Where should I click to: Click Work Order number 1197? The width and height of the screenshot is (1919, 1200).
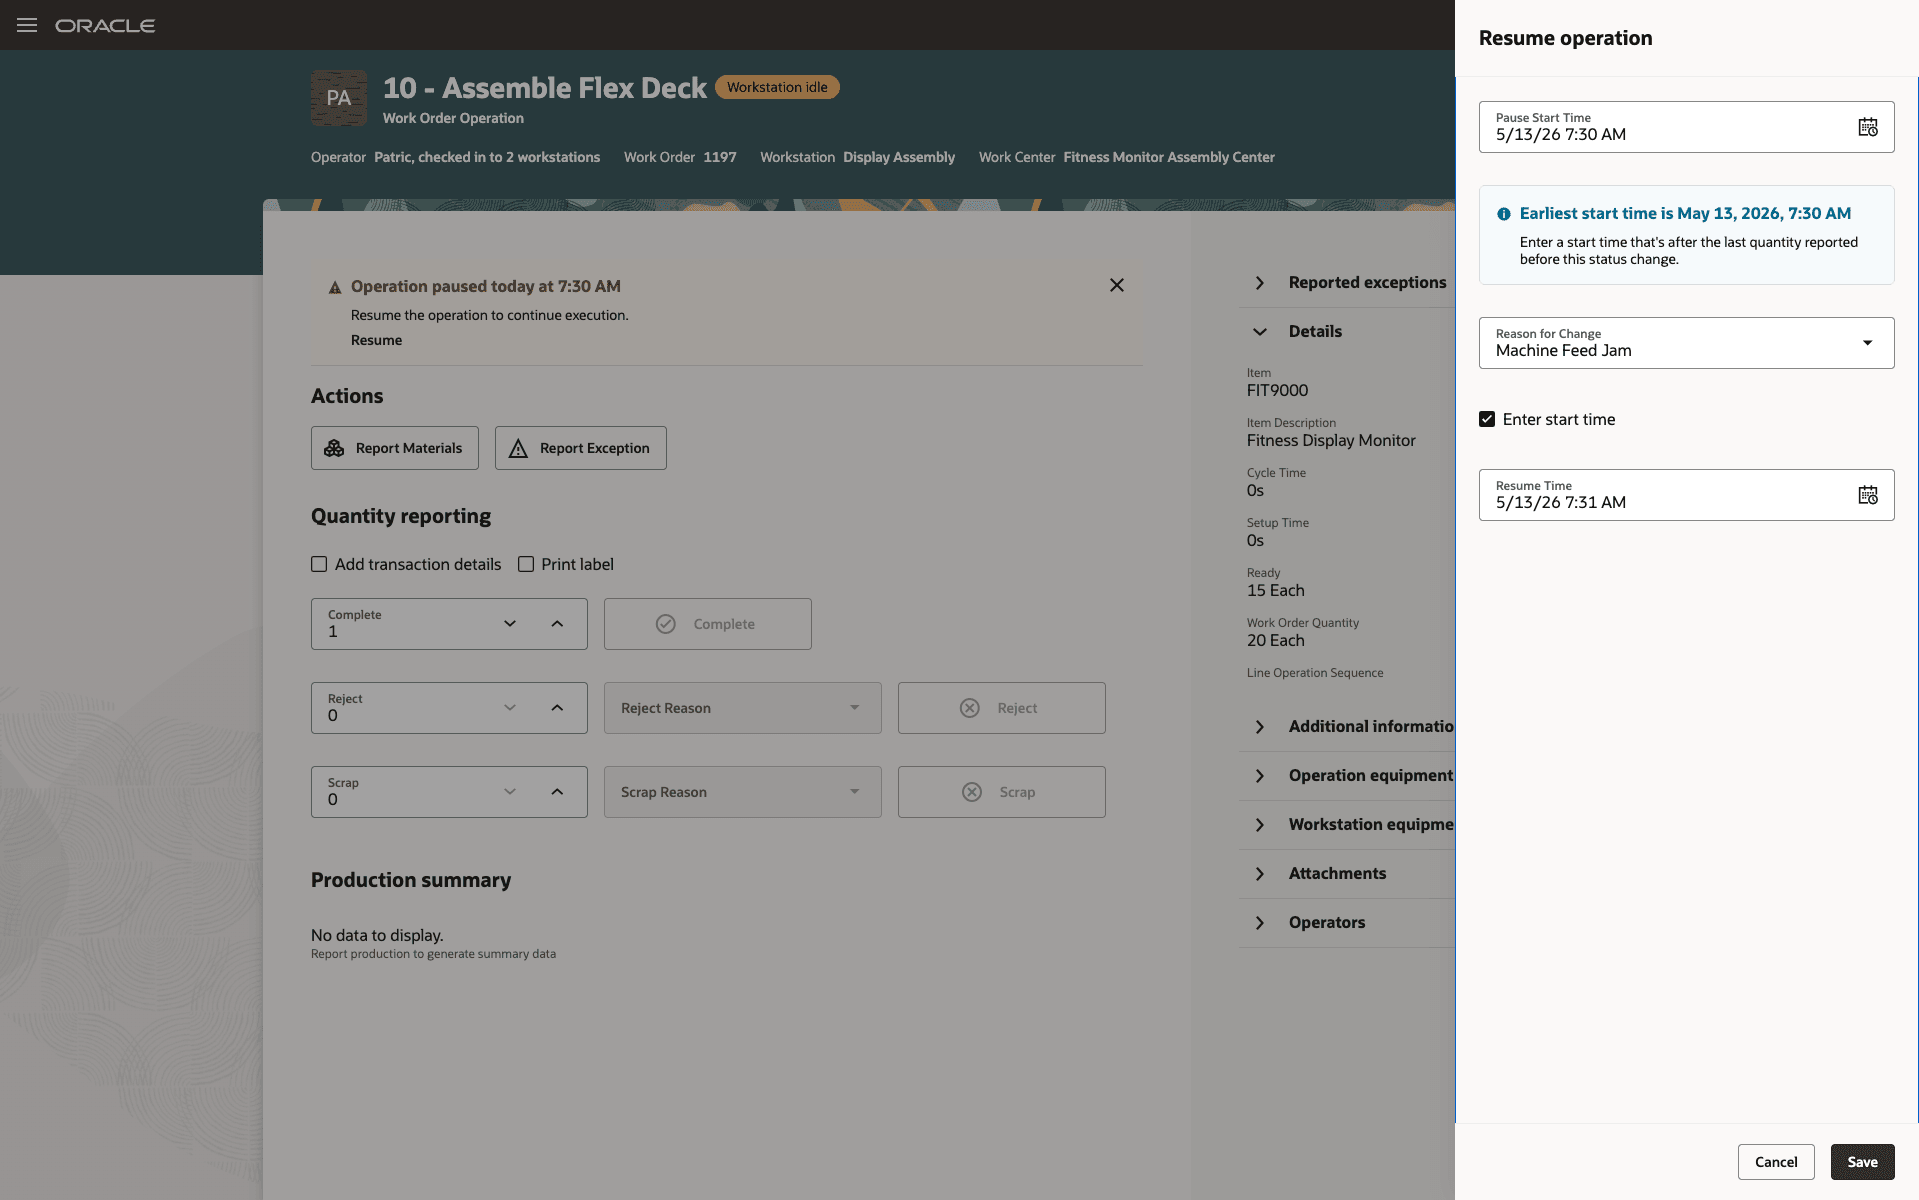(x=720, y=157)
